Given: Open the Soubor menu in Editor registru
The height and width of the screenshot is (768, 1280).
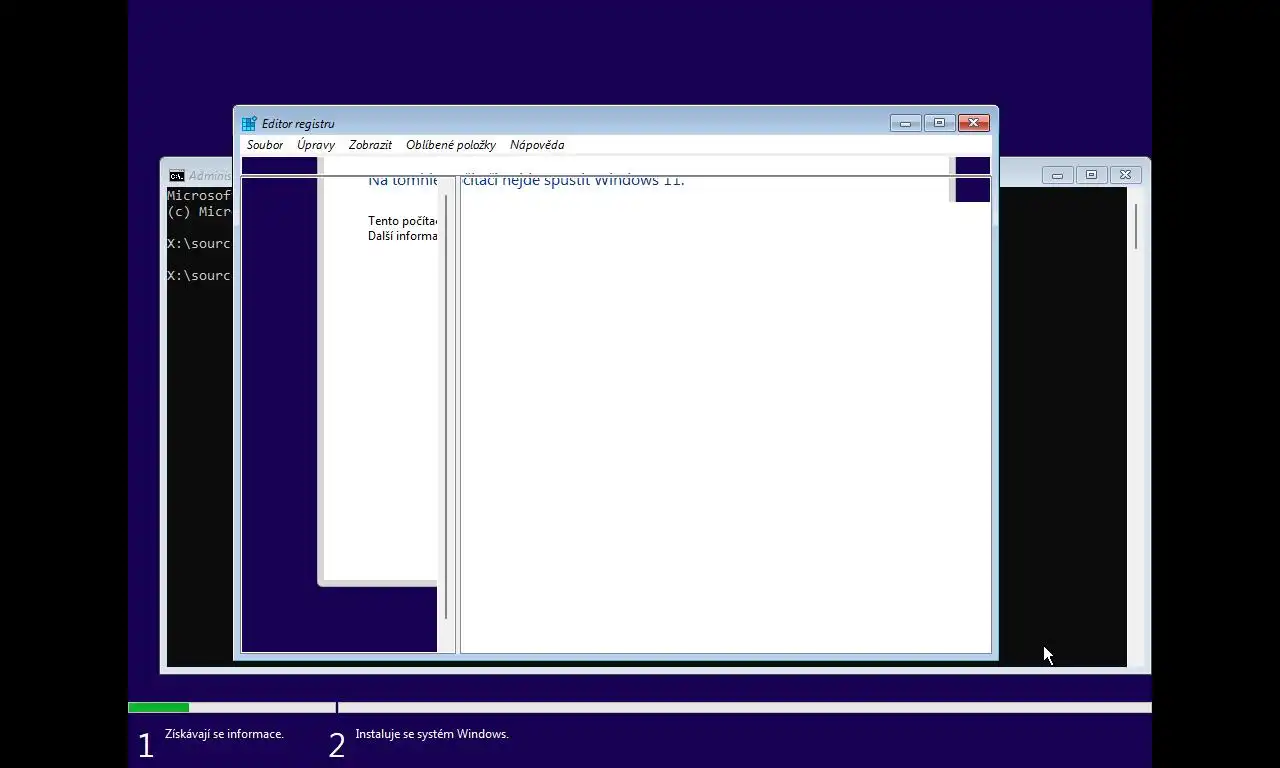Looking at the screenshot, I should [x=265, y=145].
